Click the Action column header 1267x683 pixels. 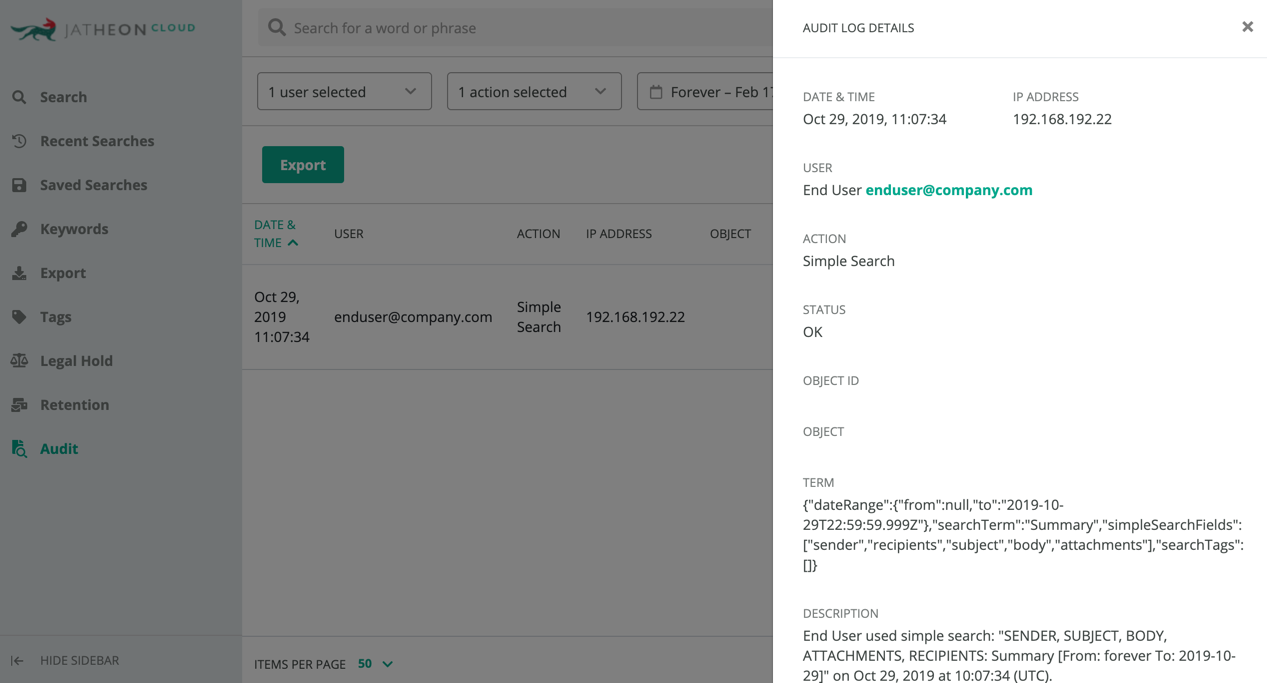tap(538, 234)
